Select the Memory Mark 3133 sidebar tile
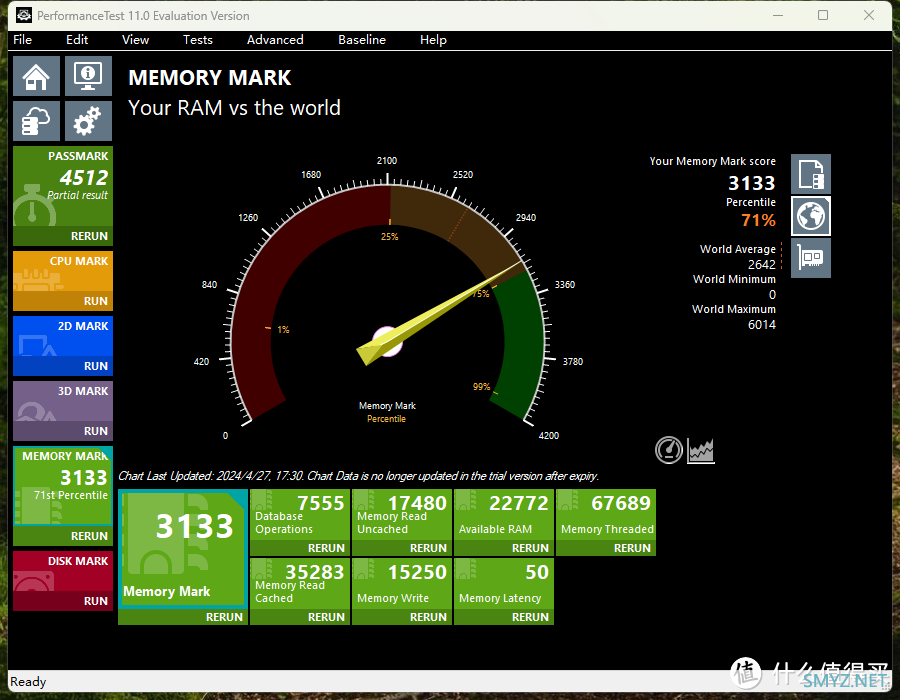Viewport: 900px width, 700px height. [63, 486]
